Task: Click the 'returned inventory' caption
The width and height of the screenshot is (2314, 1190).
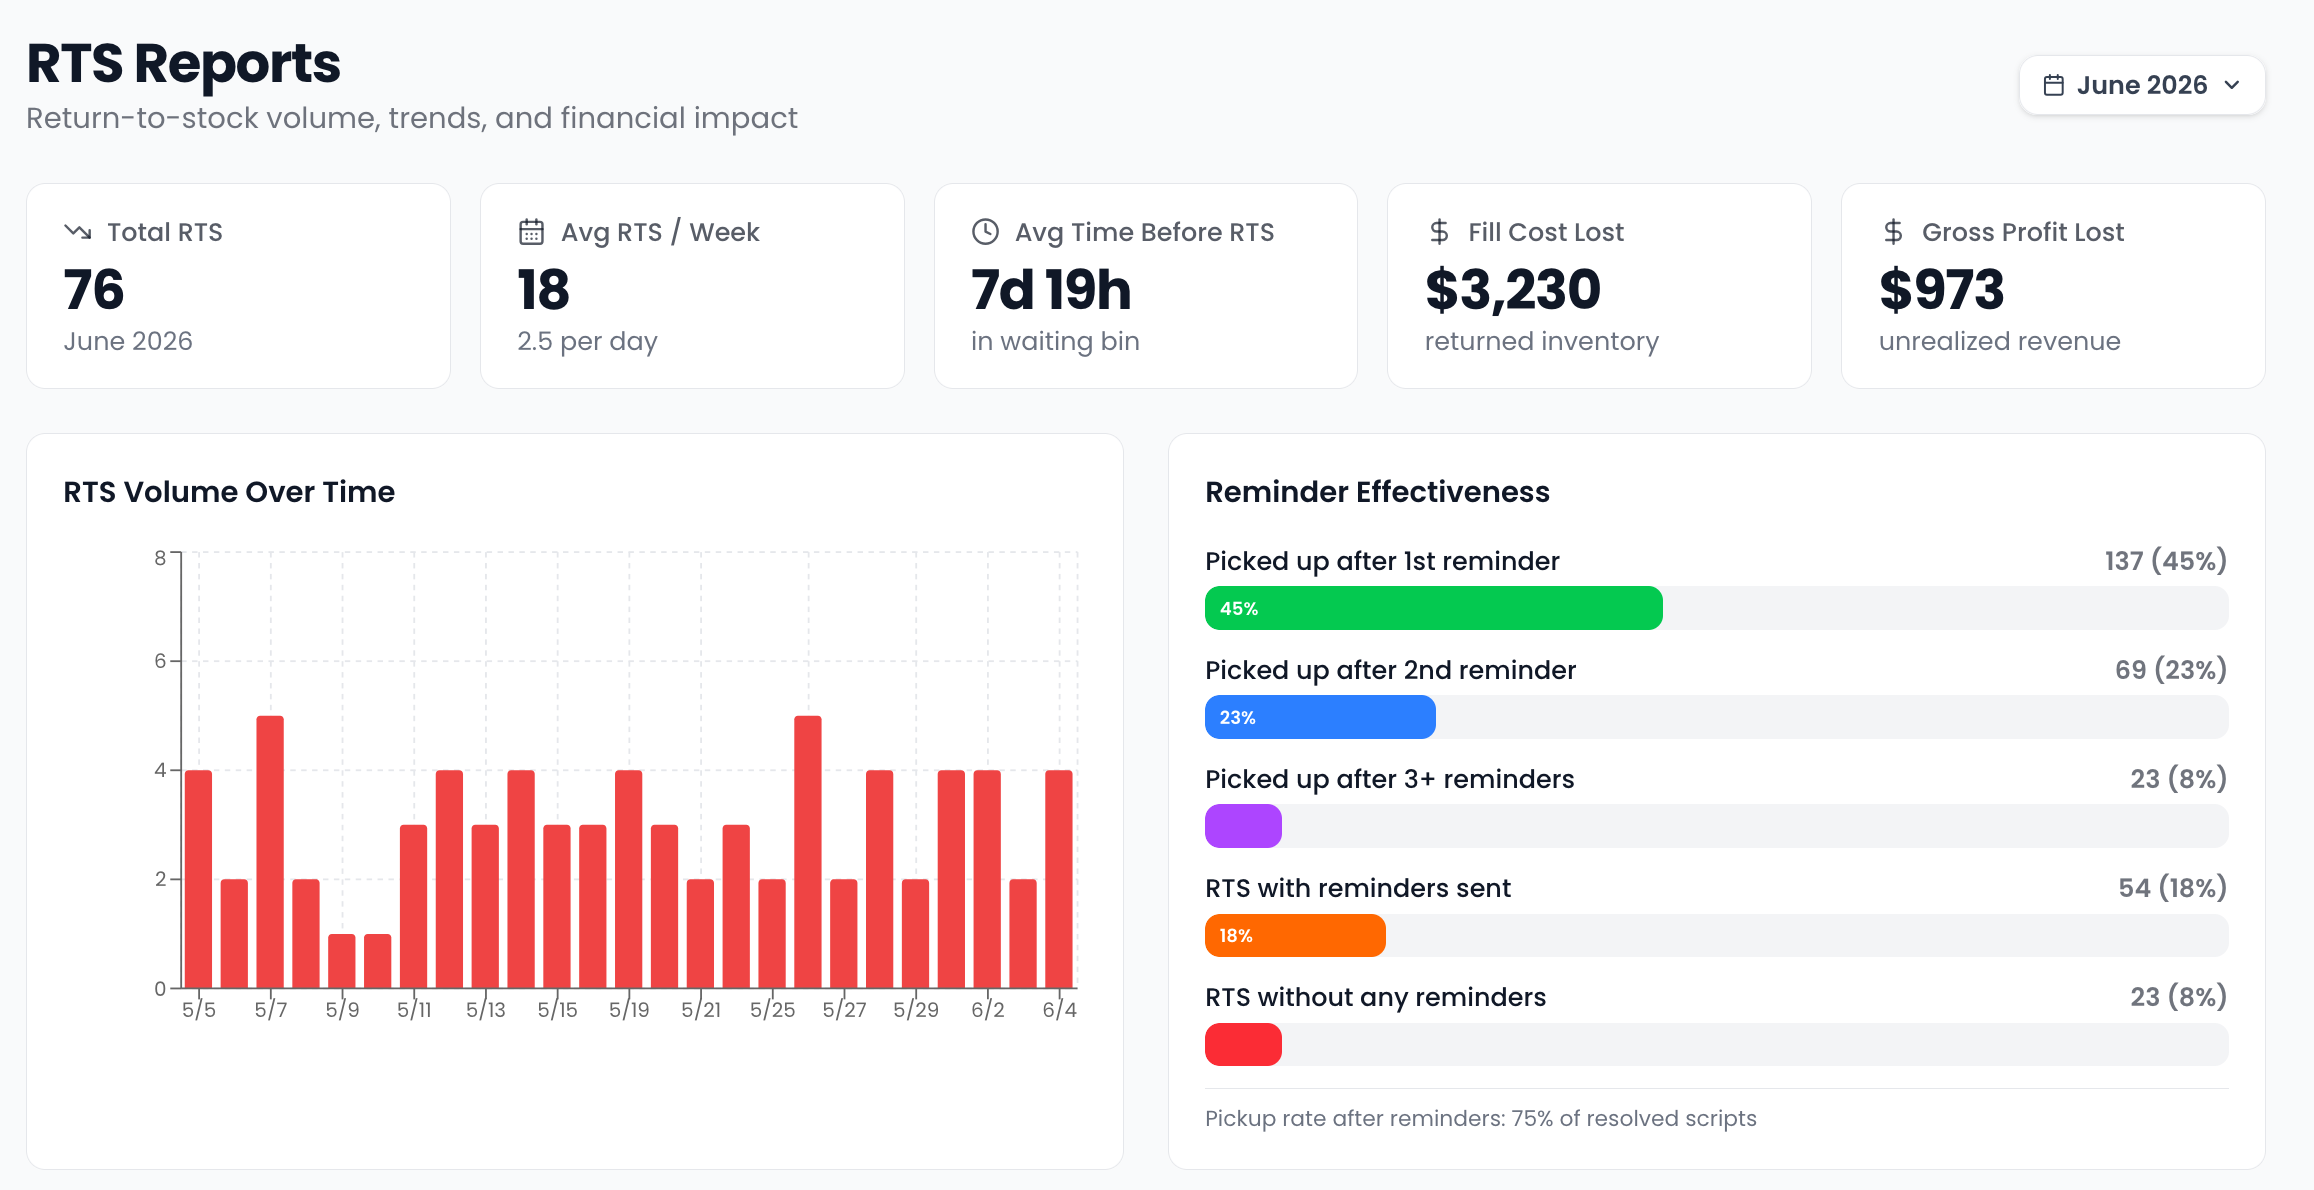Action: [x=1542, y=342]
